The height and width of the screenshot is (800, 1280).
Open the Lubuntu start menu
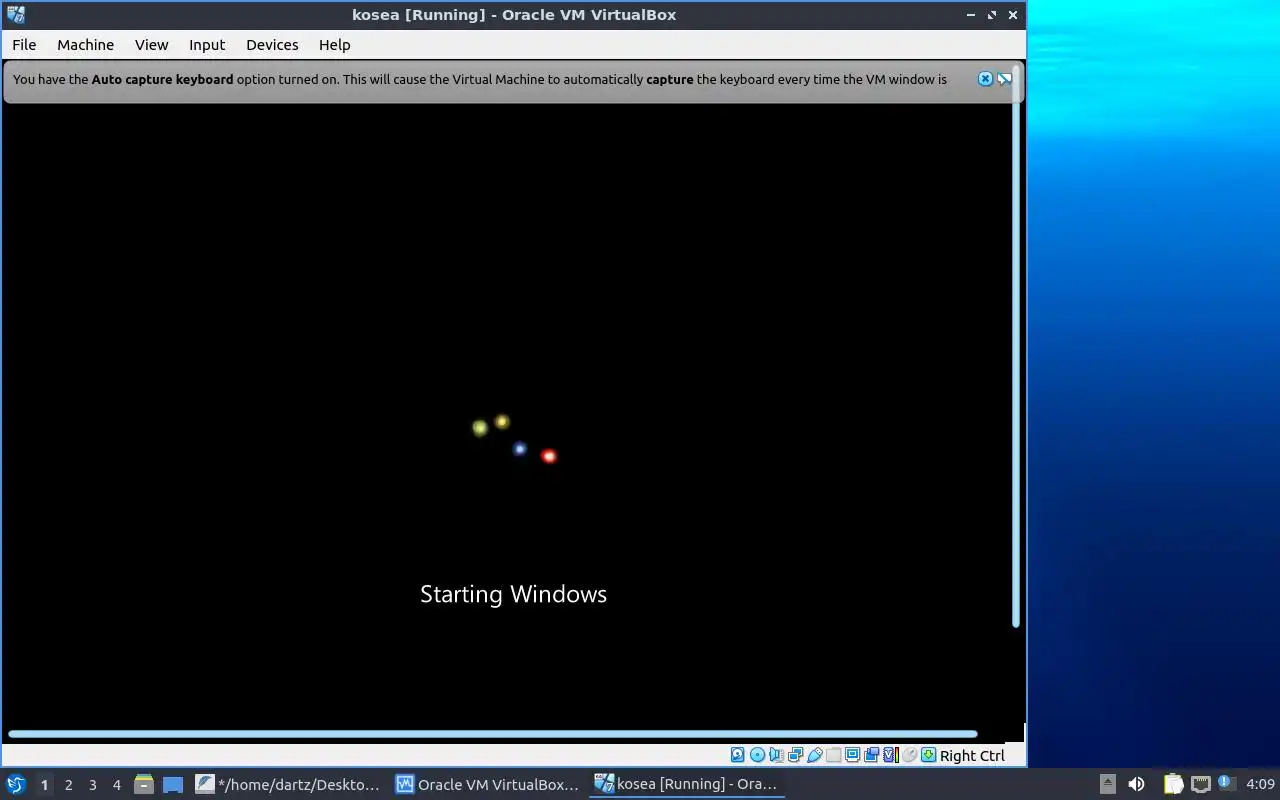15,784
